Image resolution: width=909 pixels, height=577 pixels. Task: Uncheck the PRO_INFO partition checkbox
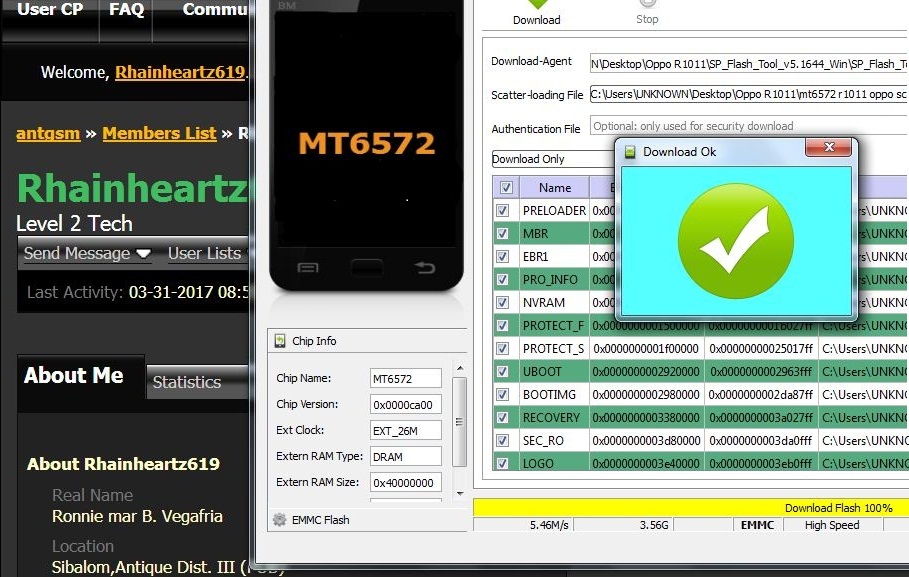tap(503, 280)
